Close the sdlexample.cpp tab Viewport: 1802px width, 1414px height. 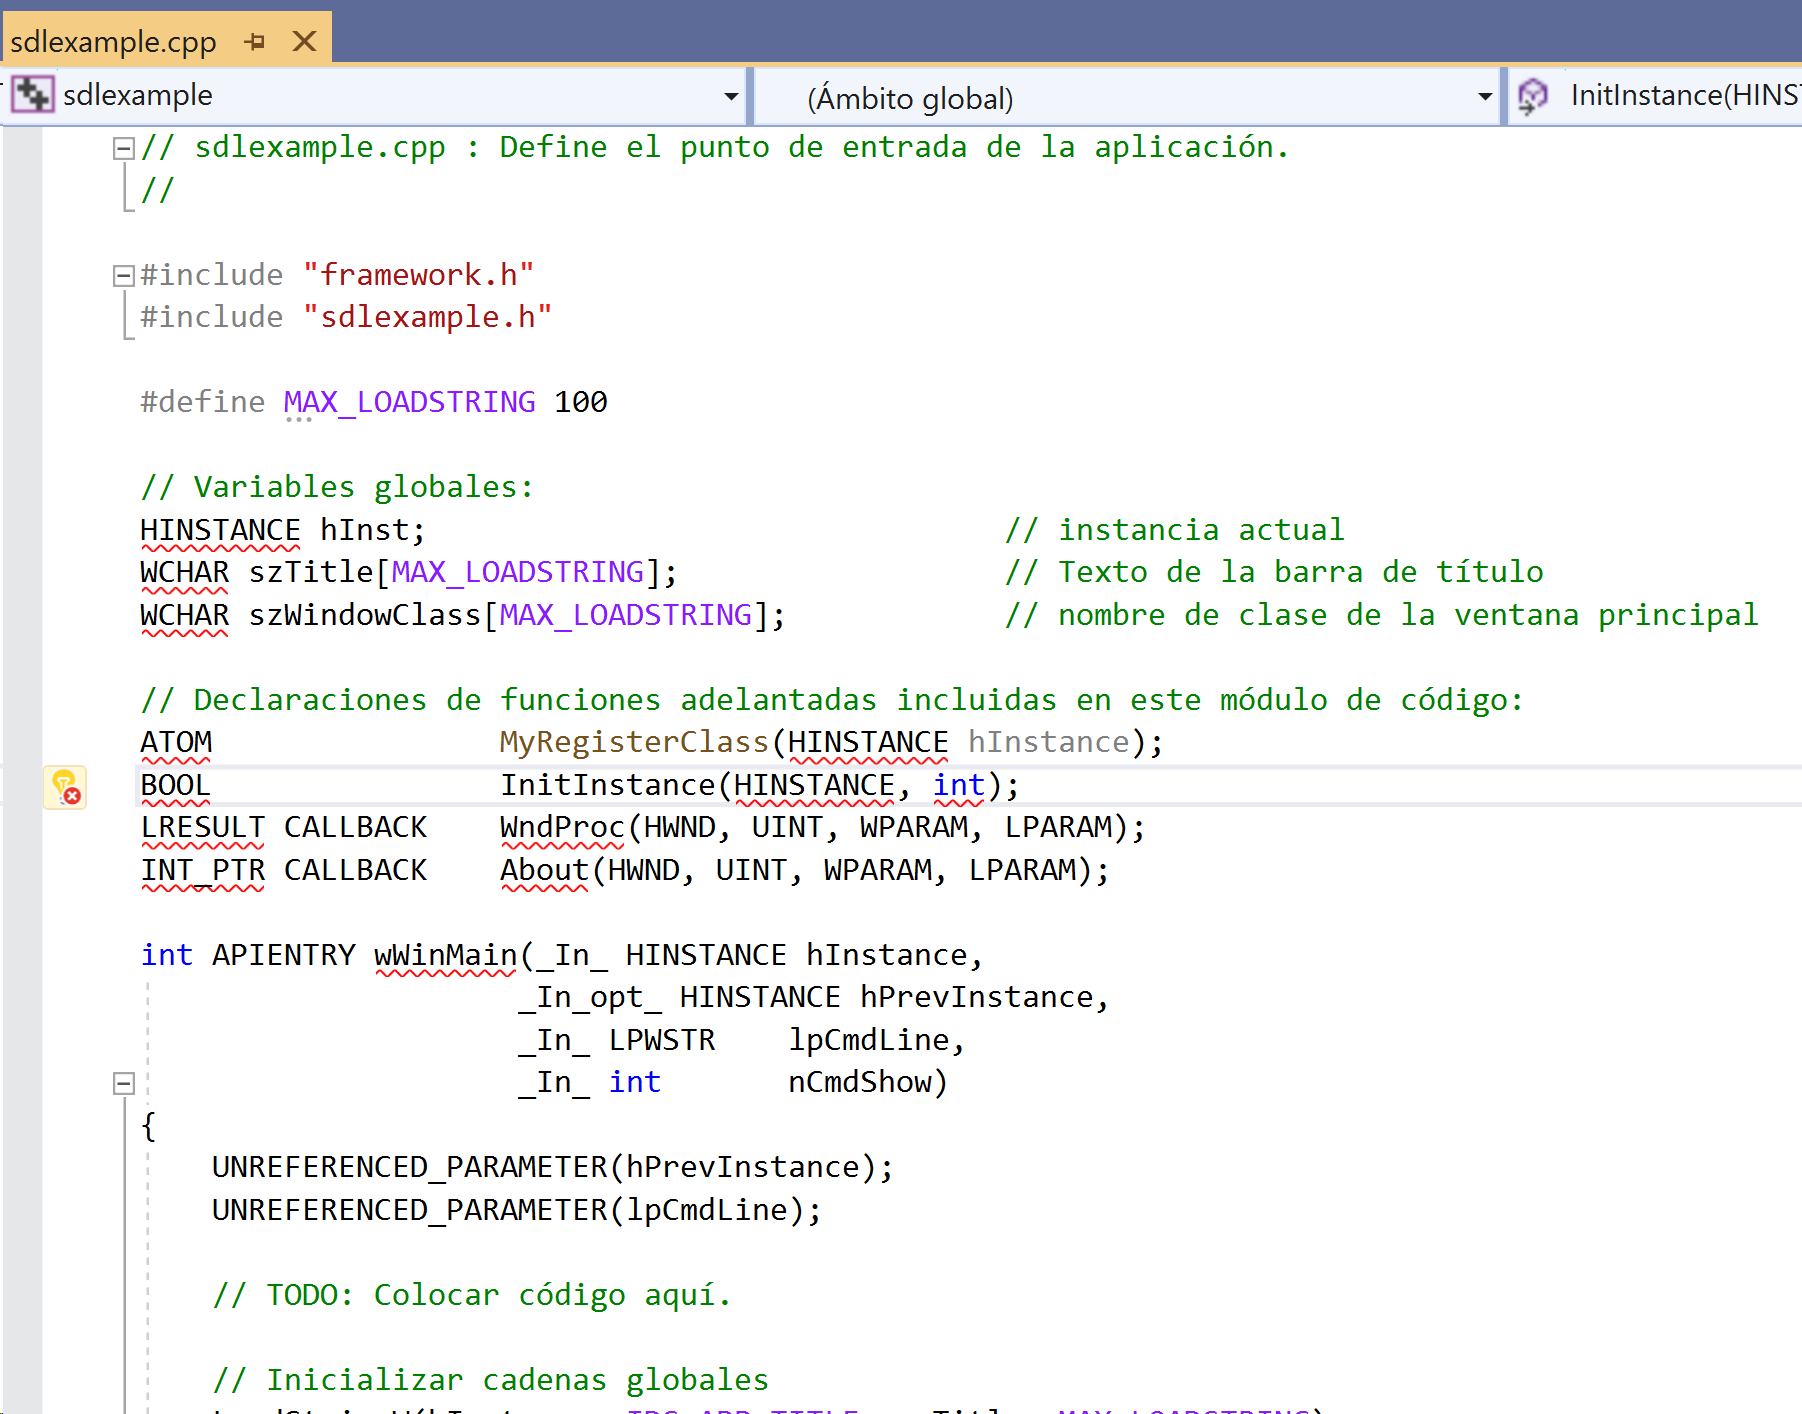click(x=304, y=41)
